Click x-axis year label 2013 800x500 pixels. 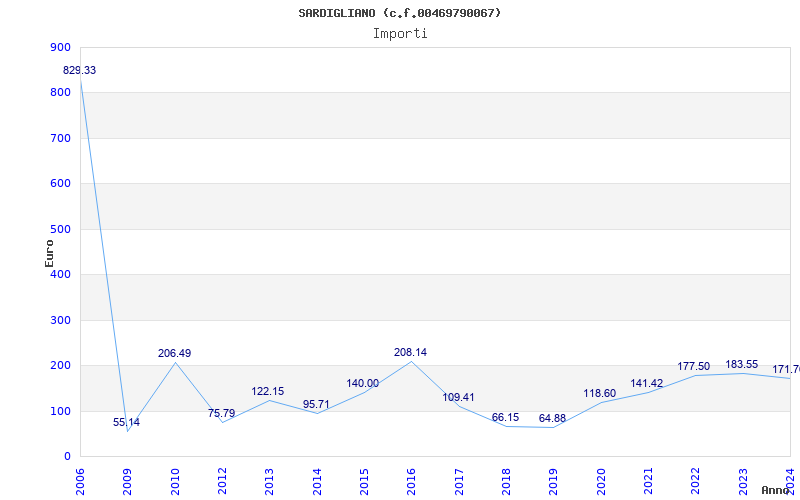[269, 481]
